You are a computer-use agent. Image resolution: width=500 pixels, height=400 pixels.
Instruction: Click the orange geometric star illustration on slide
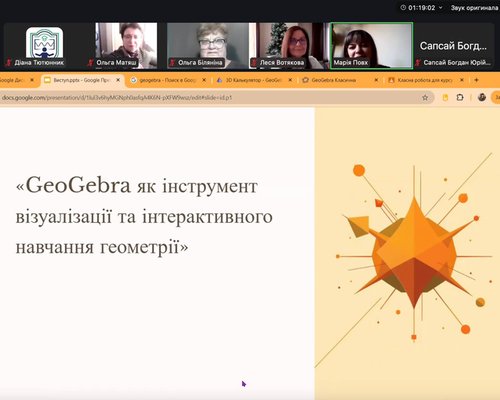413,253
